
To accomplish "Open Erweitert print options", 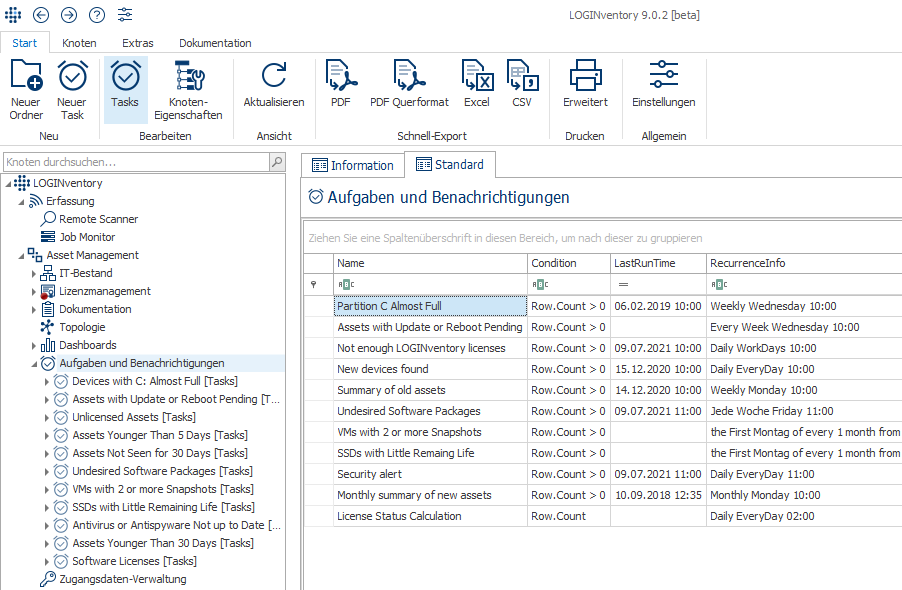I will click(x=585, y=84).
